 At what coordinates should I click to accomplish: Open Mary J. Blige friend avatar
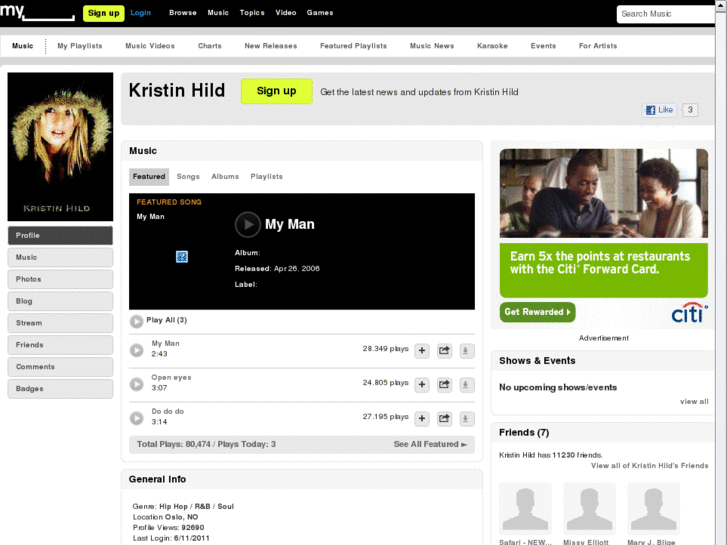(x=653, y=509)
